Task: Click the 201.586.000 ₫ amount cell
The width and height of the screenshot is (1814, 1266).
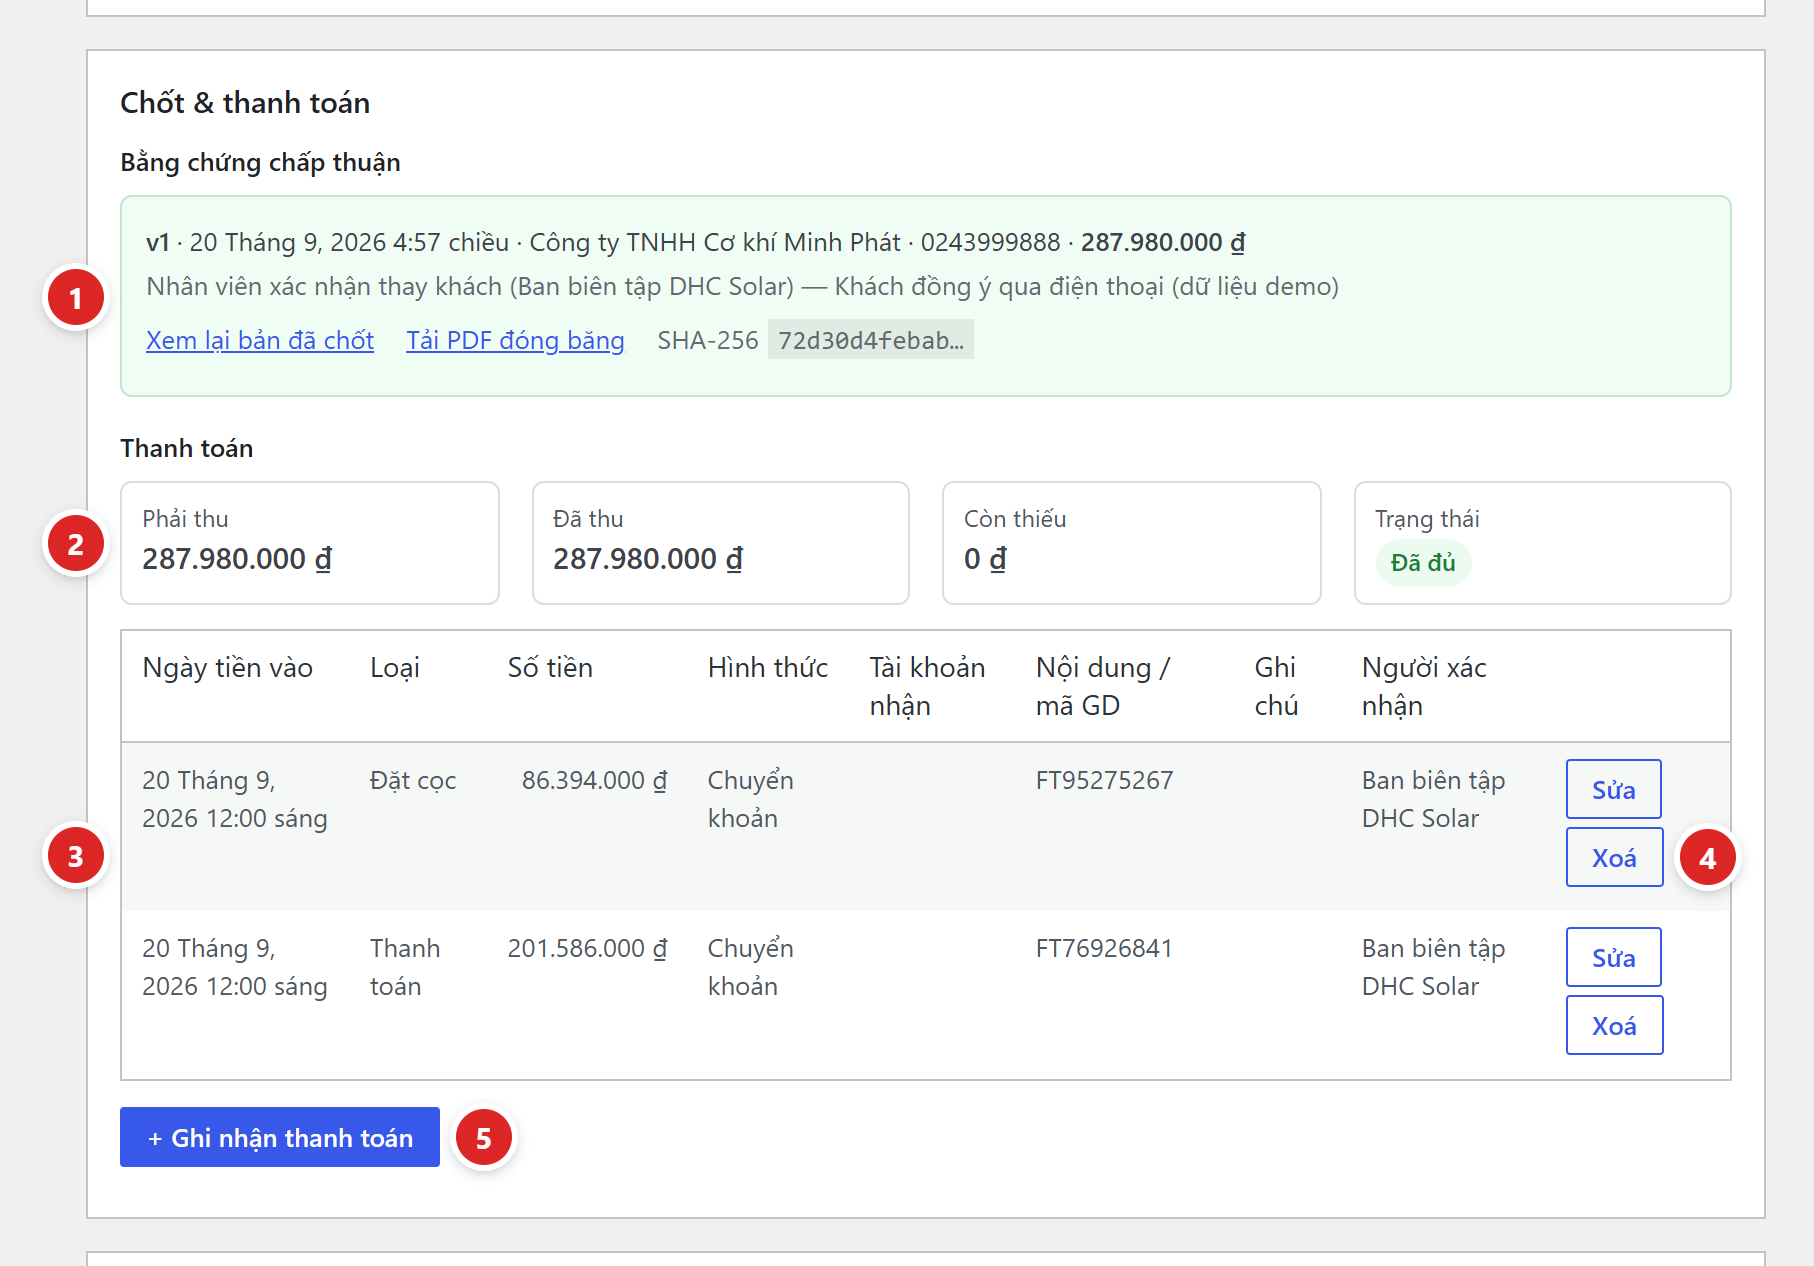Action: point(587,948)
